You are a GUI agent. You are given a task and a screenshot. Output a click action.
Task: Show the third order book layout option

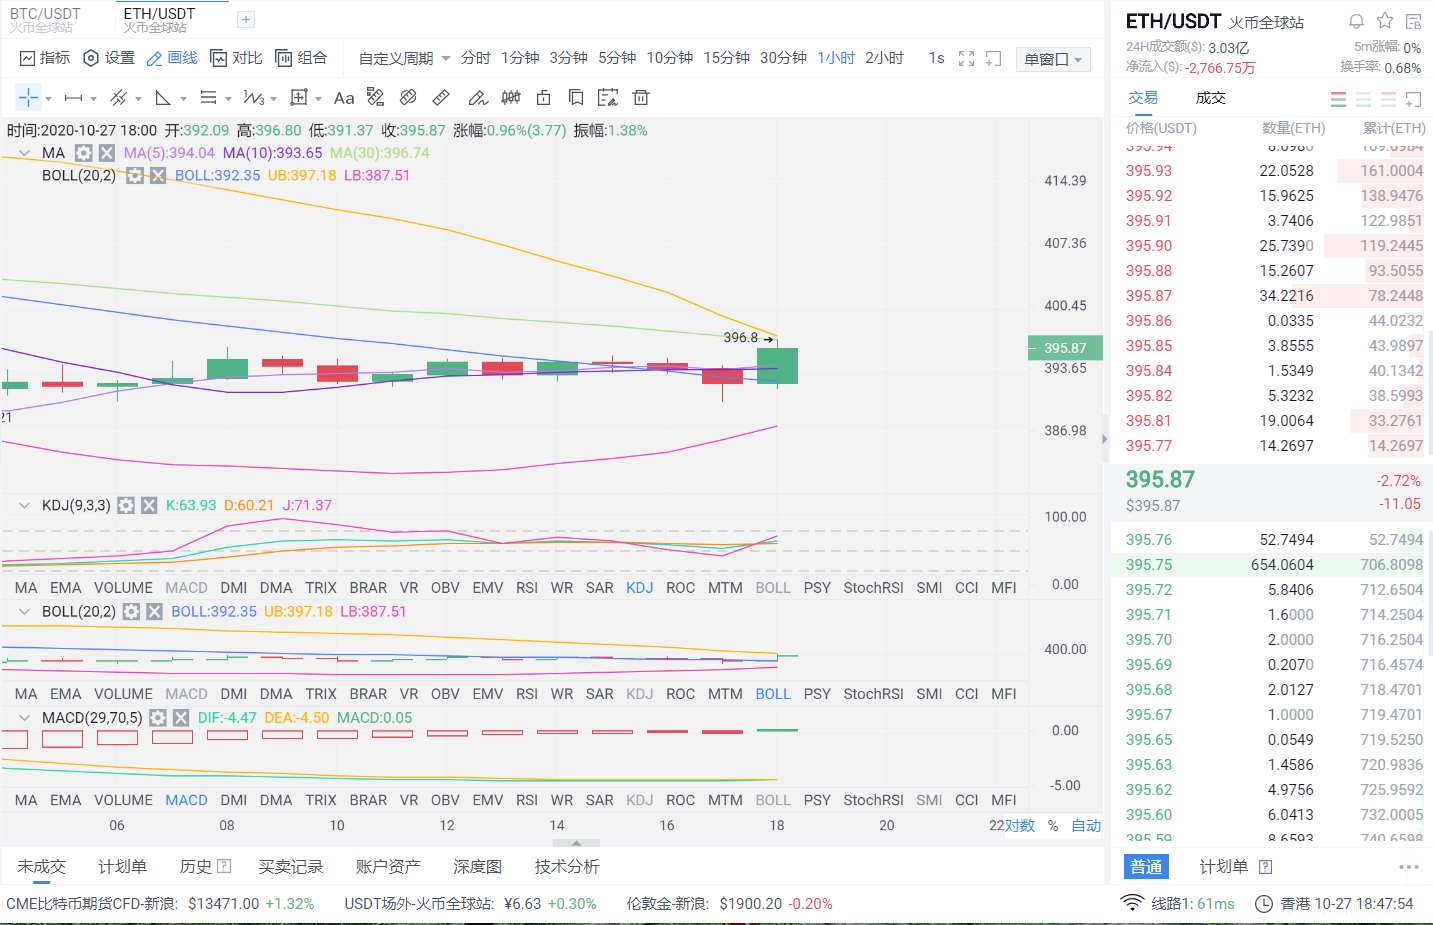[1388, 99]
